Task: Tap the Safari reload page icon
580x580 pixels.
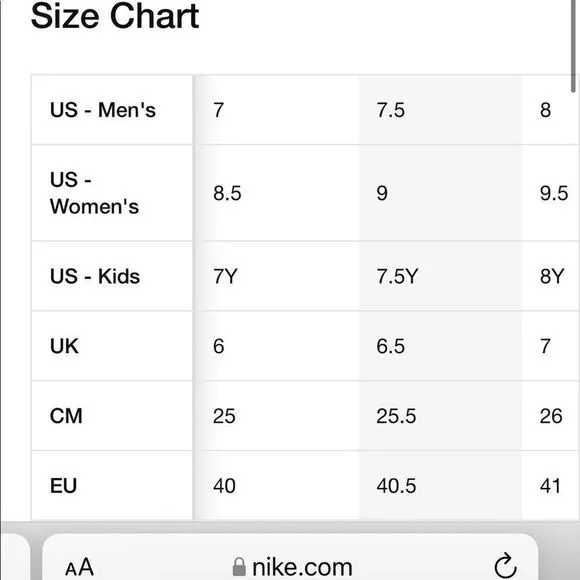Action: [x=505, y=566]
